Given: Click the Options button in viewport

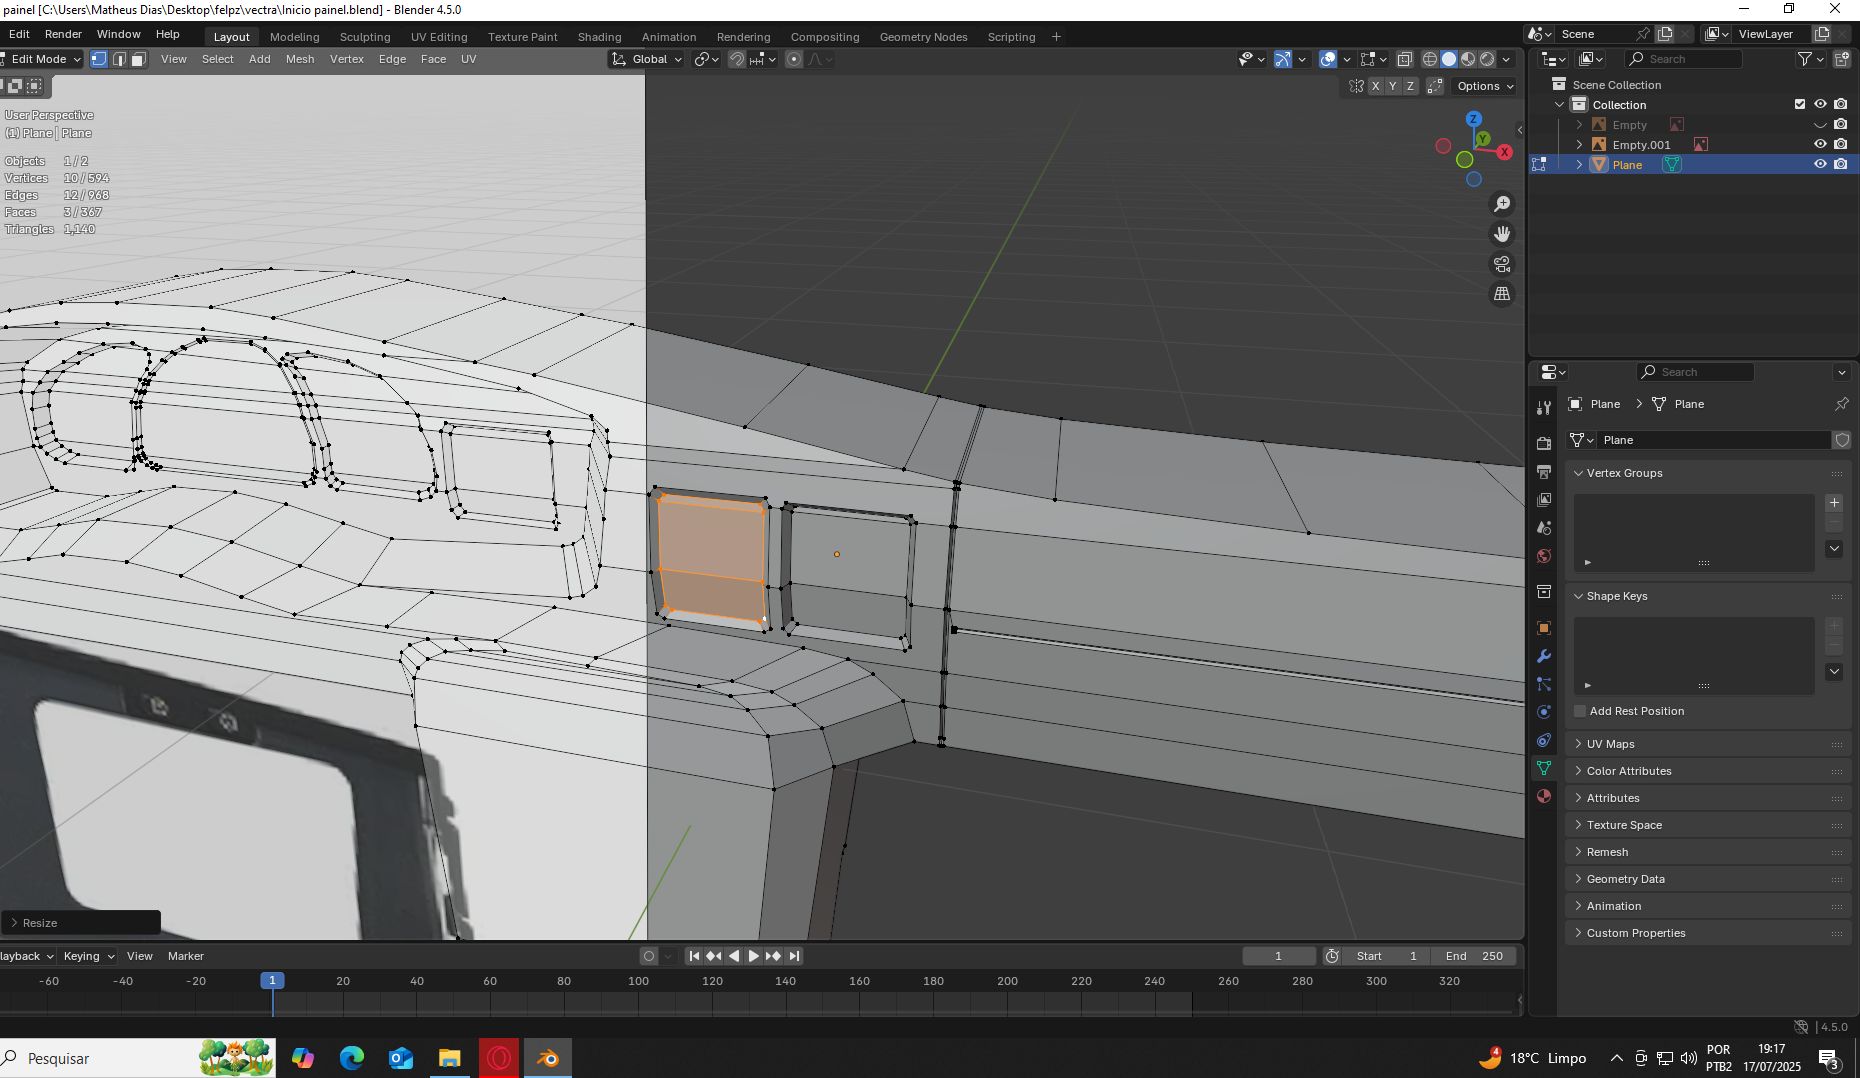Looking at the screenshot, I should [1485, 86].
